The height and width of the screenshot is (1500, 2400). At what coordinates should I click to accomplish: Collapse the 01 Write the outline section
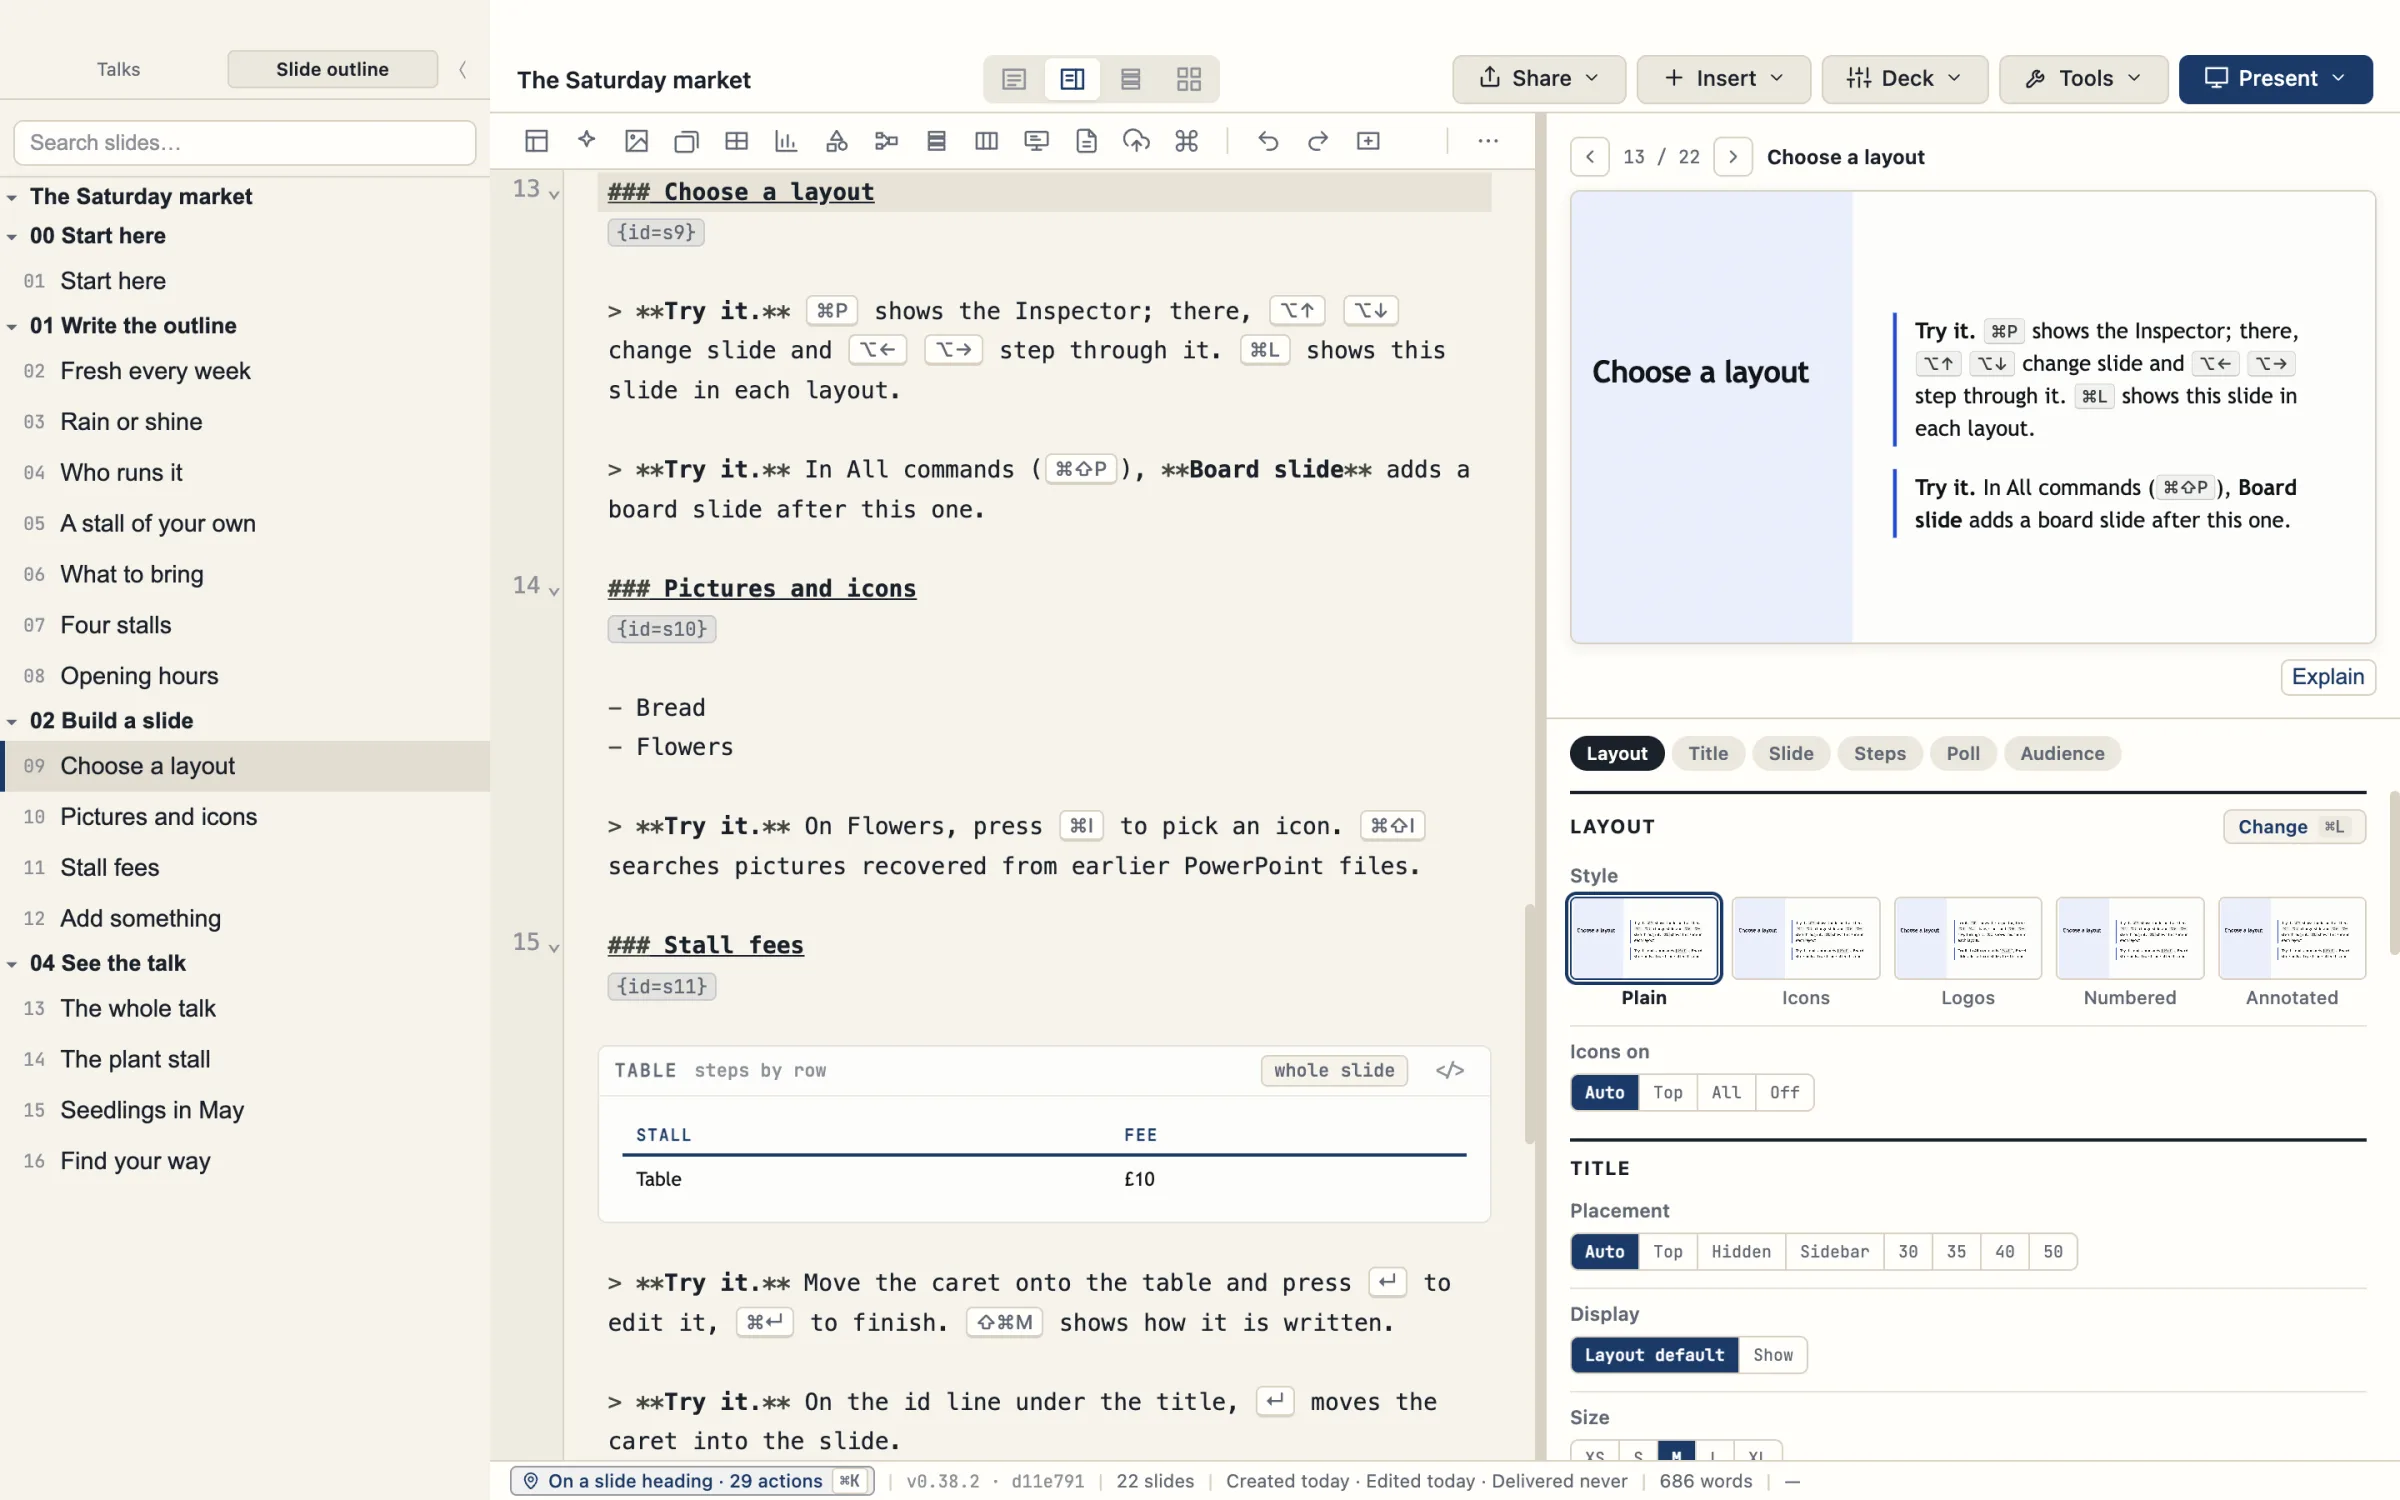(x=12, y=326)
